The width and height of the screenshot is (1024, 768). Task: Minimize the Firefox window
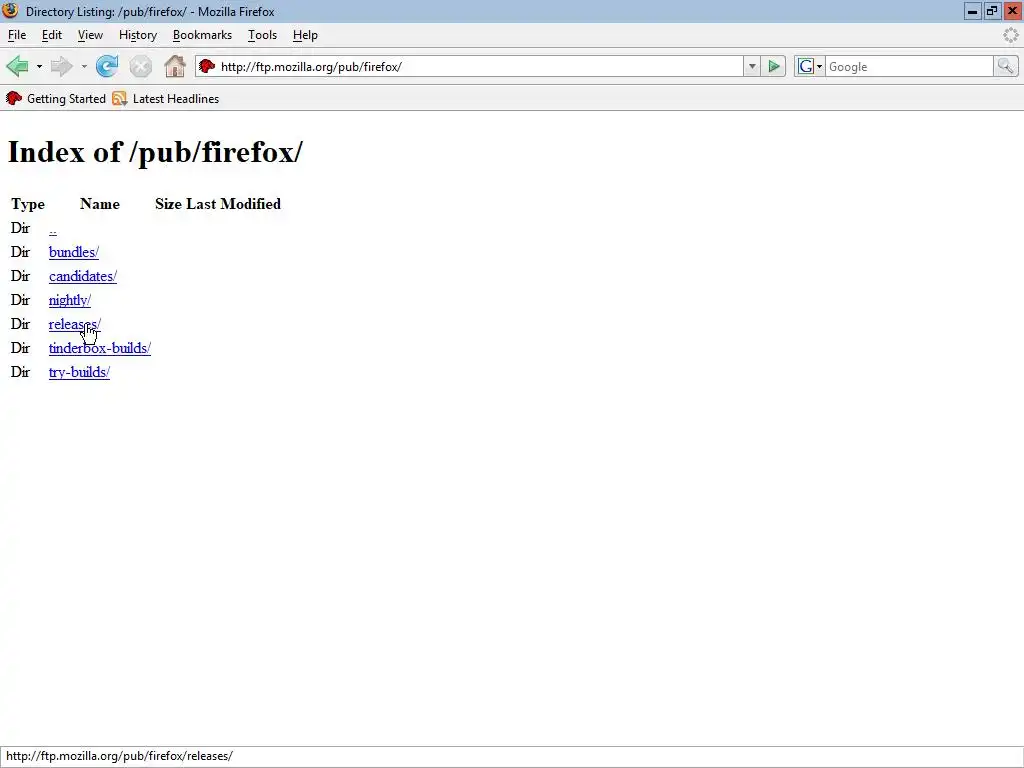click(x=972, y=11)
